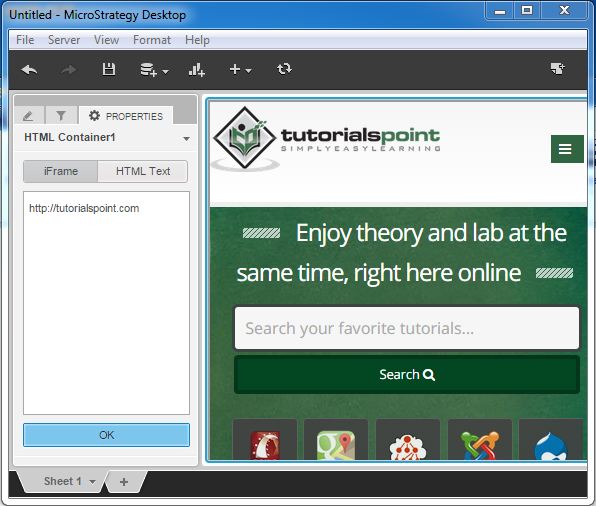The width and height of the screenshot is (596, 506).
Task: Open the Editor pencil tab
Action: pos(28,116)
